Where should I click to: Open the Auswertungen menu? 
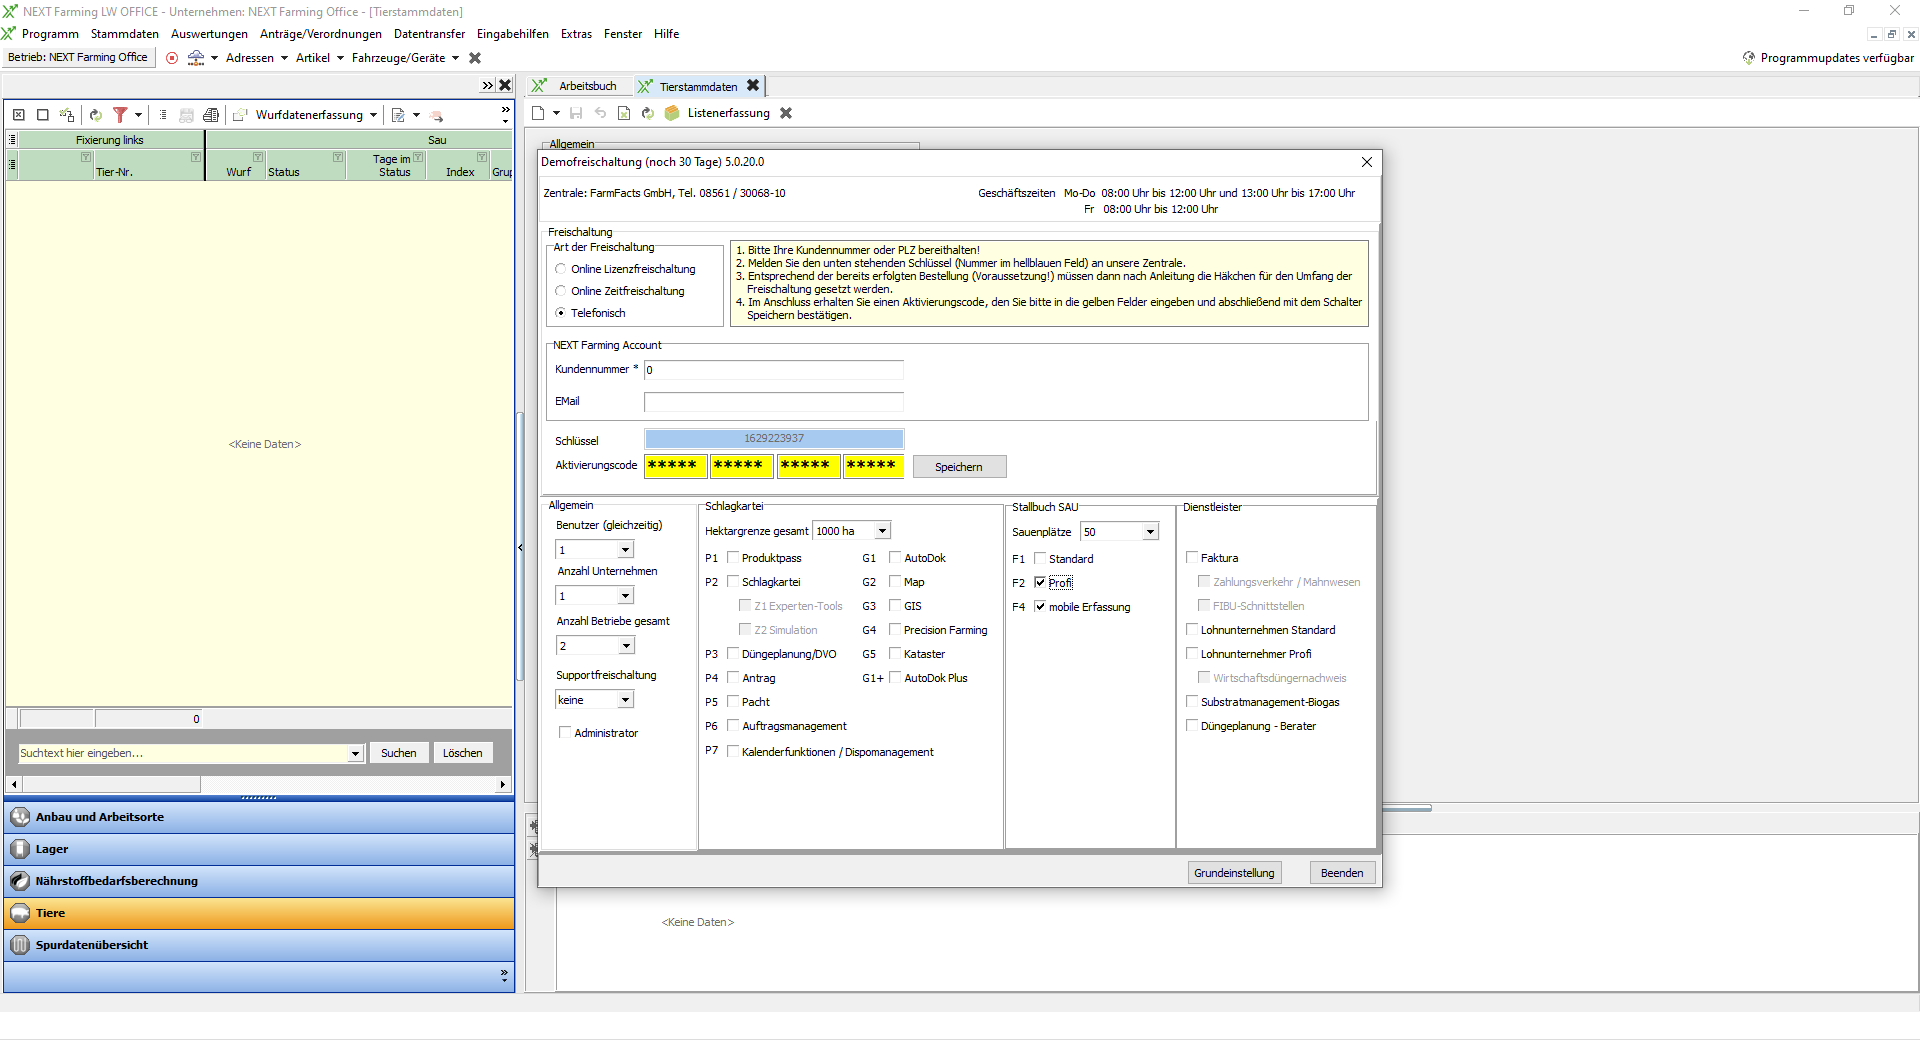click(209, 34)
